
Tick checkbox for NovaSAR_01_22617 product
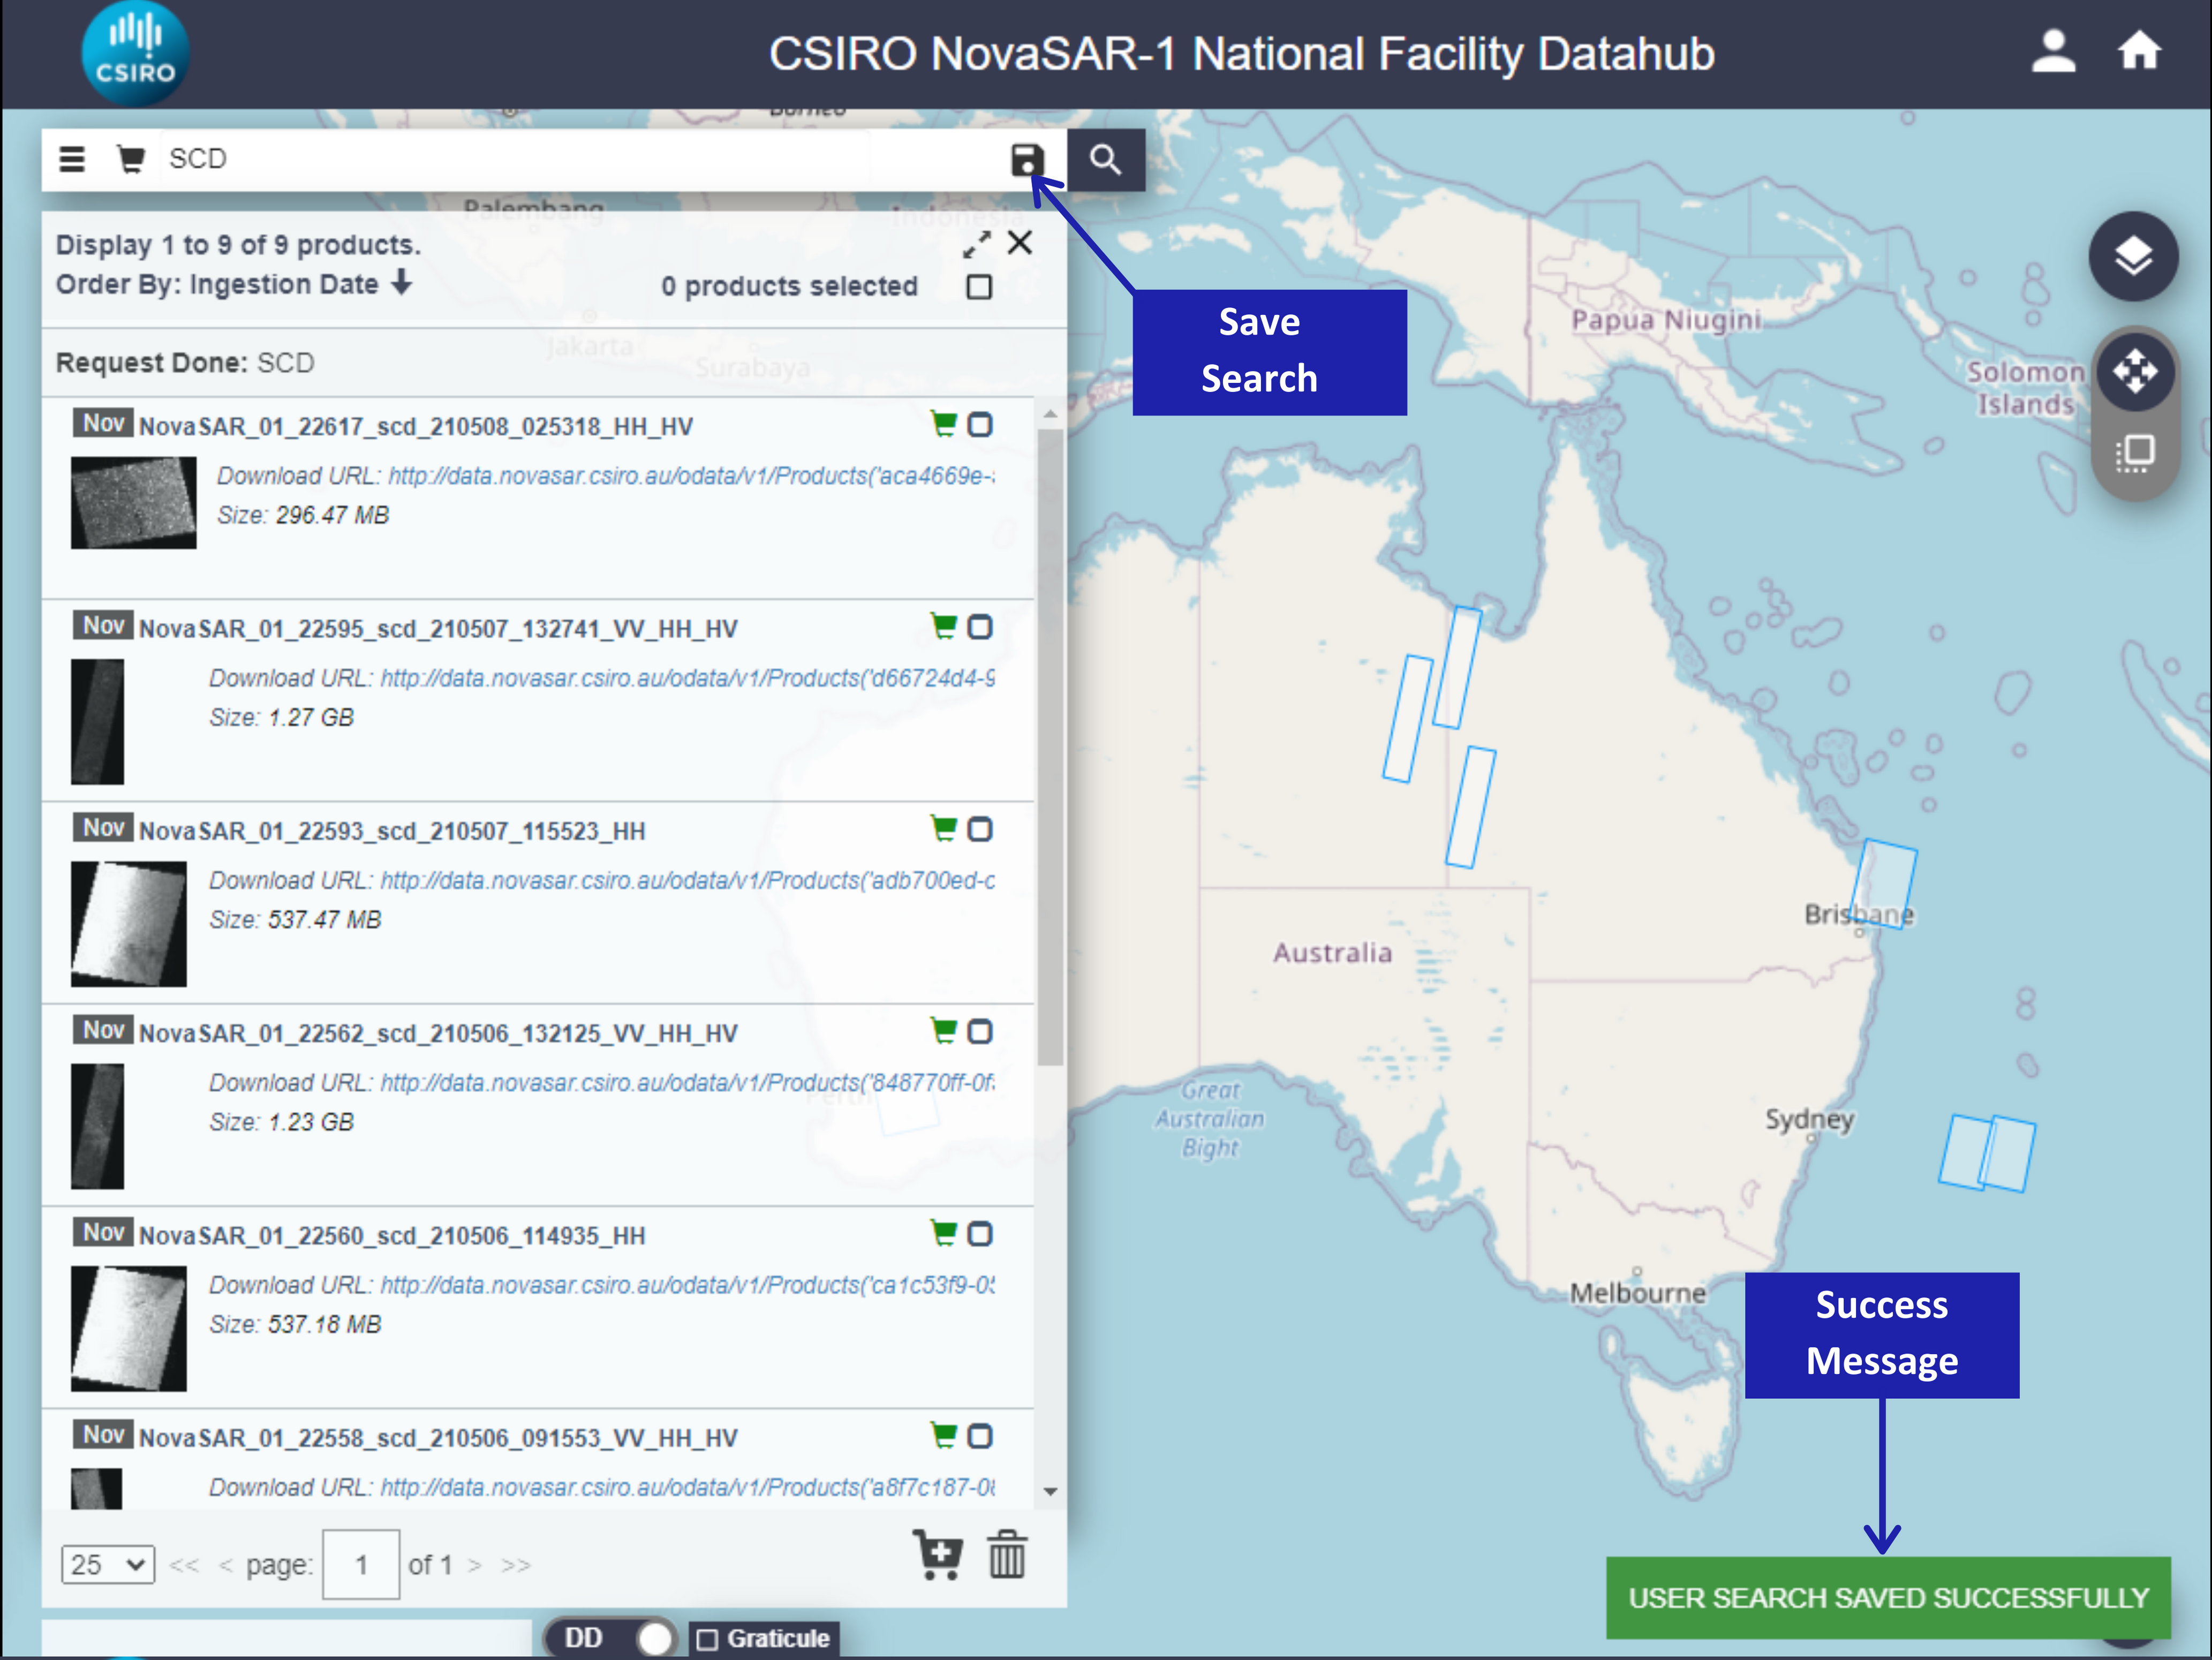980,425
